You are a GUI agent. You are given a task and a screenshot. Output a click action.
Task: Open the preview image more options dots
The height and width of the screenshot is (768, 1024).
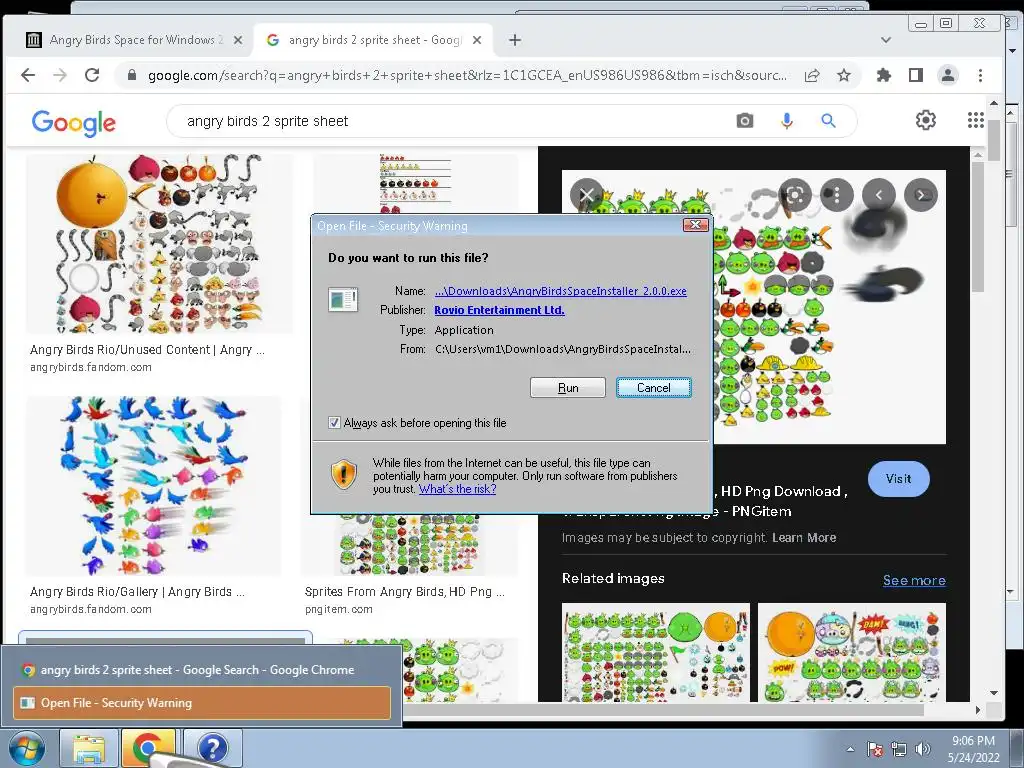click(x=837, y=195)
